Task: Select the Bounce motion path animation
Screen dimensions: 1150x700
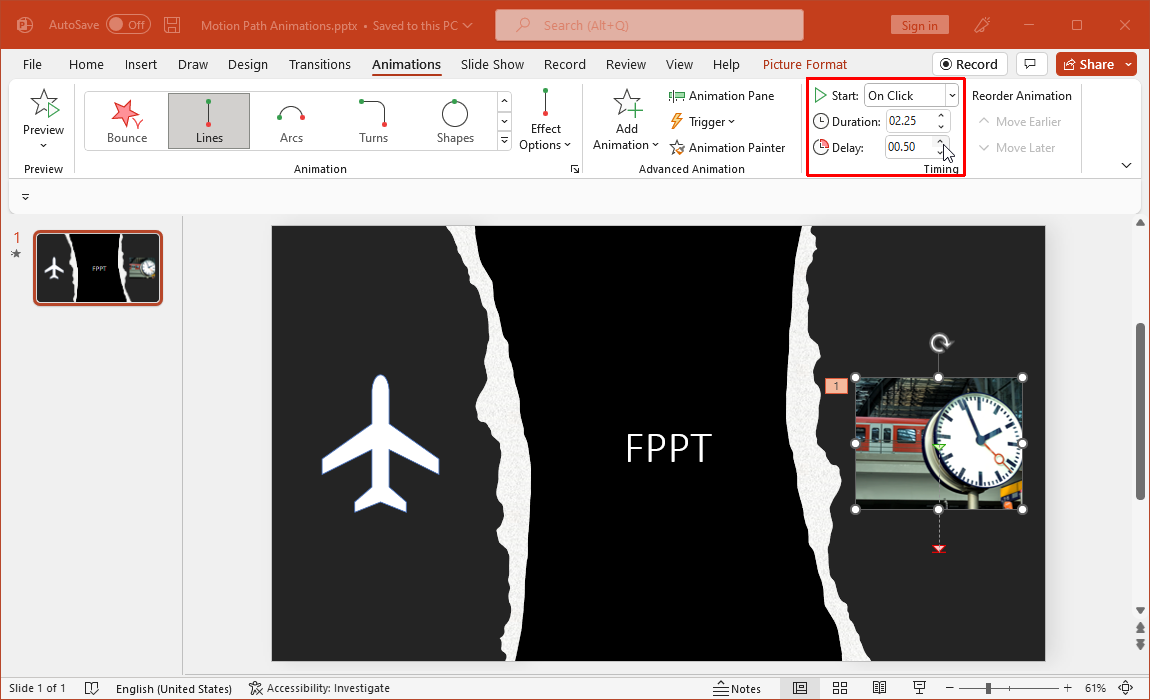Action: [127, 121]
